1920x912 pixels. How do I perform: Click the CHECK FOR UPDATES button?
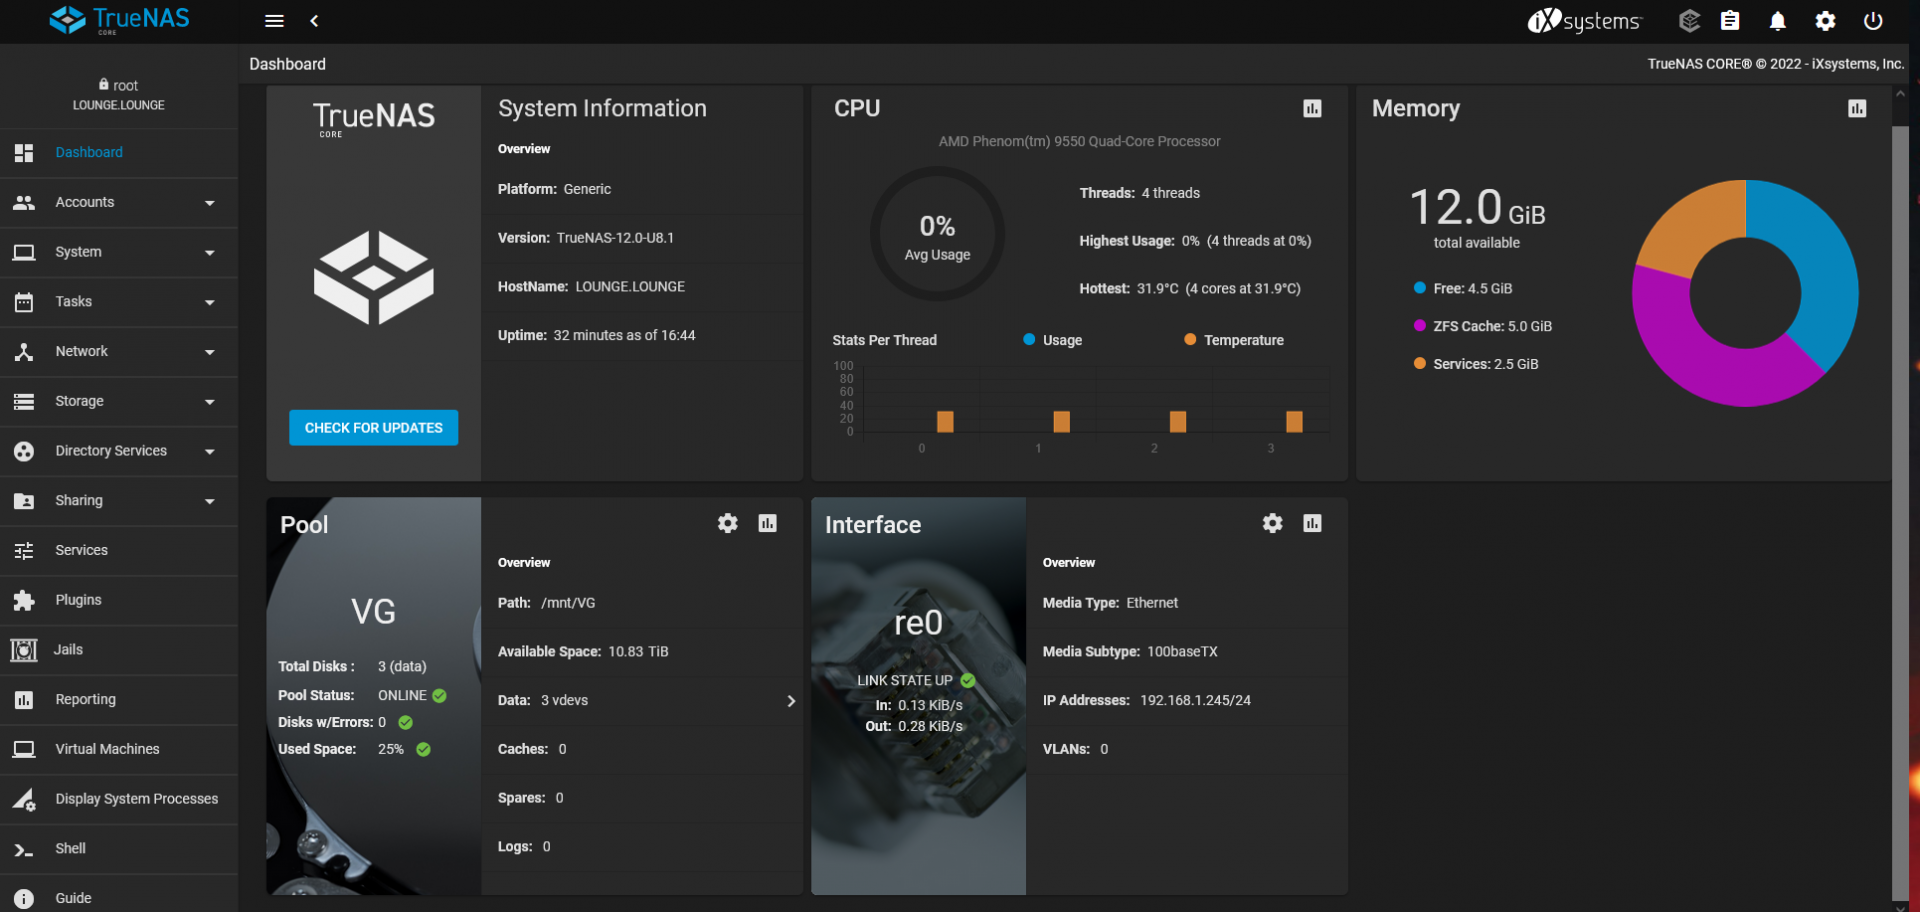click(374, 428)
